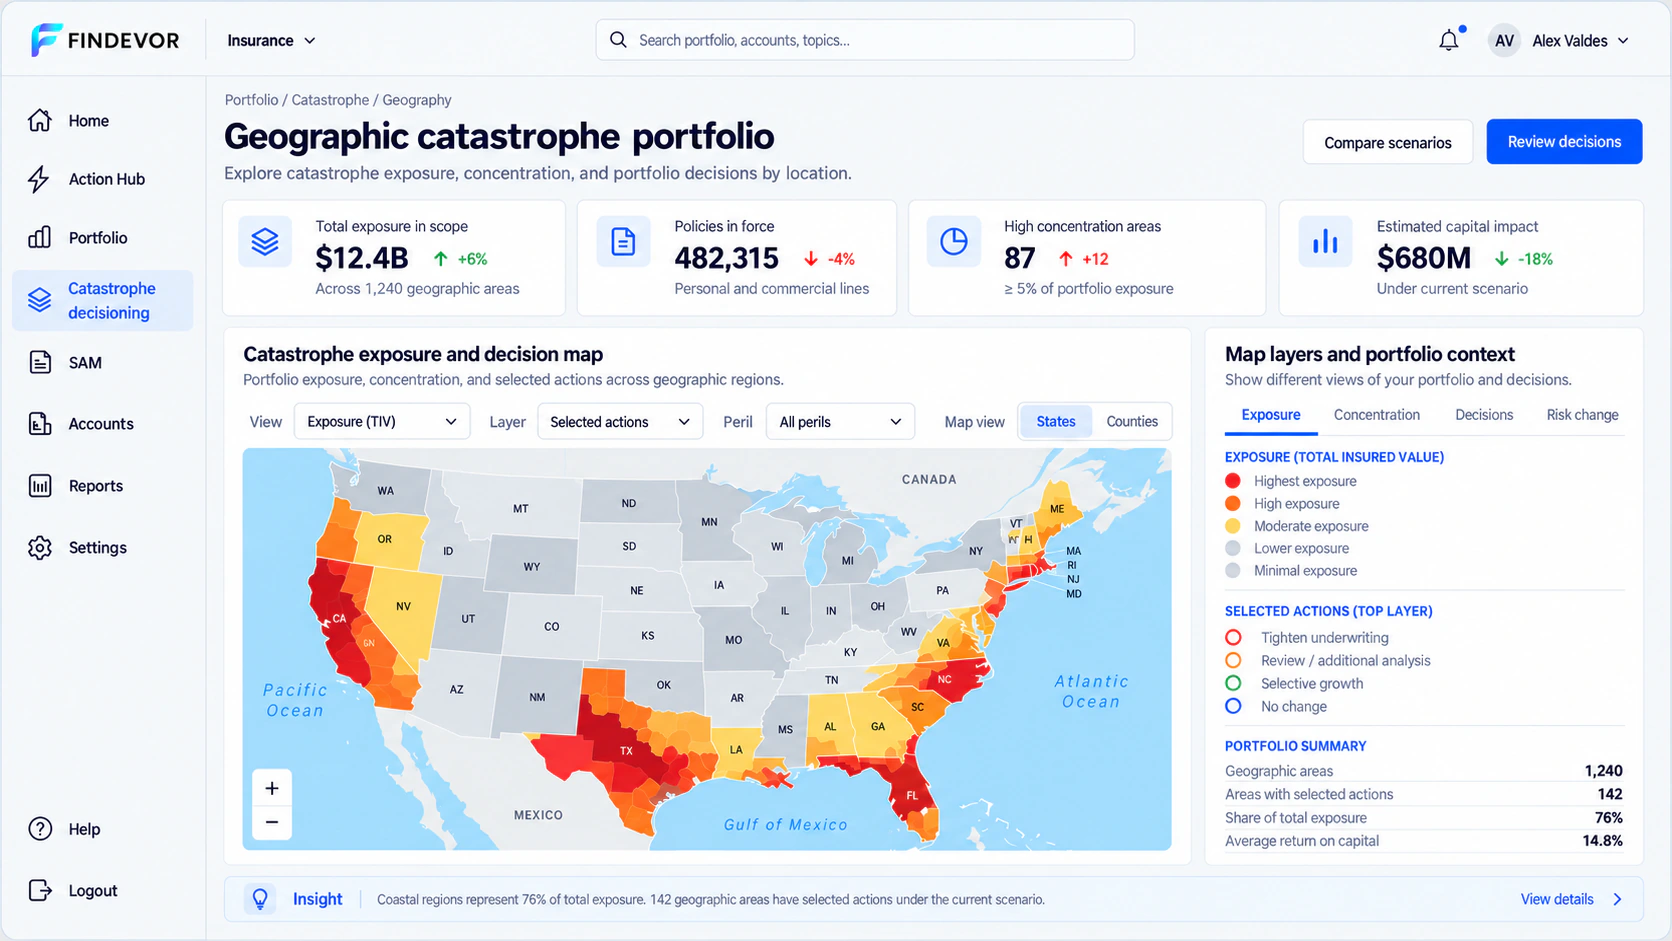Image resolution: width=1672 pixels, height=941 pixels.
Task: Select the Review / additional analysis circle
Action: [x=1233, y=661]
